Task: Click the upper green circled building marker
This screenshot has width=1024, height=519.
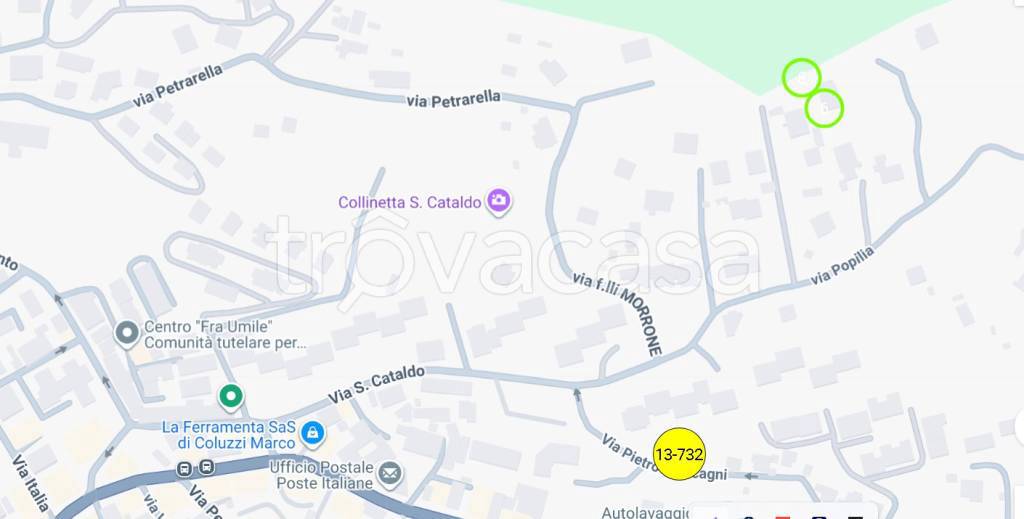Action: (x=801, y=78)
